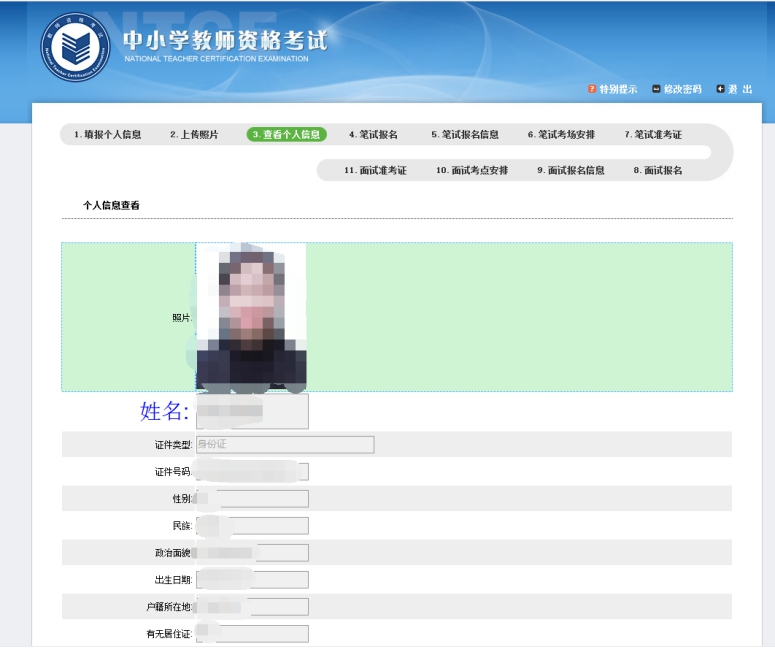Click the 性别 field
This screenshot has width=775, height=652.
pyautogui.click(x=252, y=499)
